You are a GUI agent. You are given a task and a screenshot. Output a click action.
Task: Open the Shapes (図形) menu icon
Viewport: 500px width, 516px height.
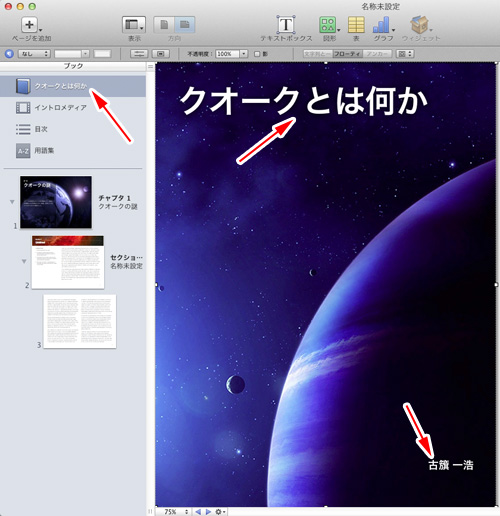pyautogui.click(x=328, y=25)
